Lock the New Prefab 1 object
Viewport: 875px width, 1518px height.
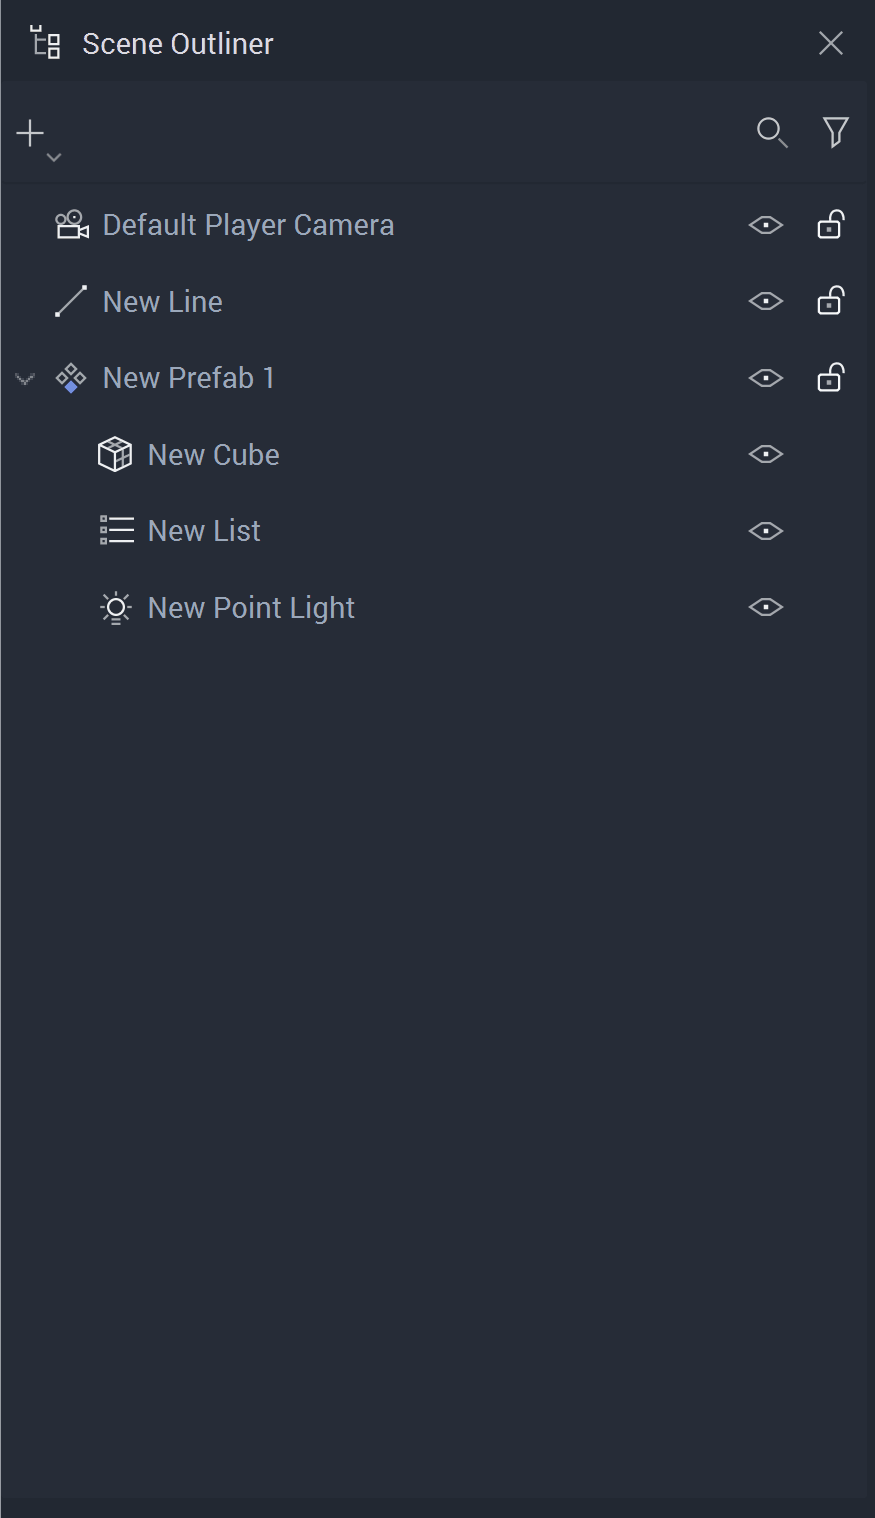click(830, 378)
